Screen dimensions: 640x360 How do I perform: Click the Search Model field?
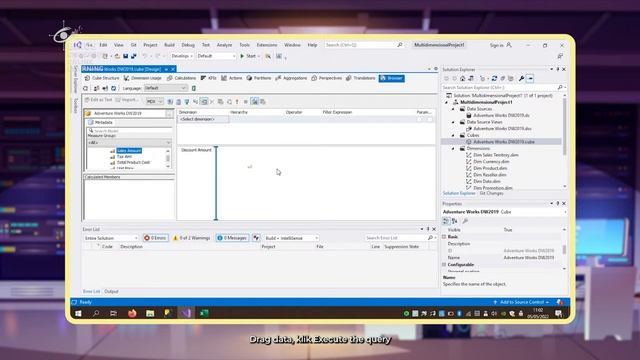[x=129, y=131]
